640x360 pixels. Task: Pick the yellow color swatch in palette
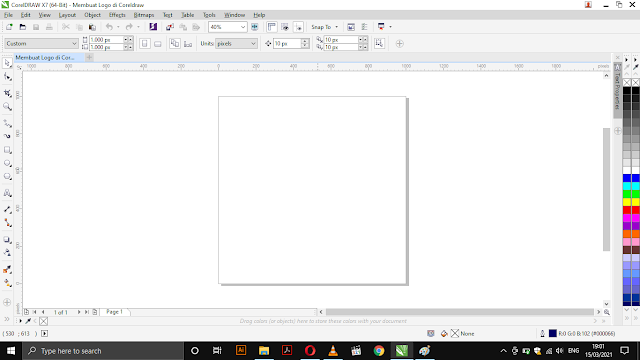coord(627,202)
